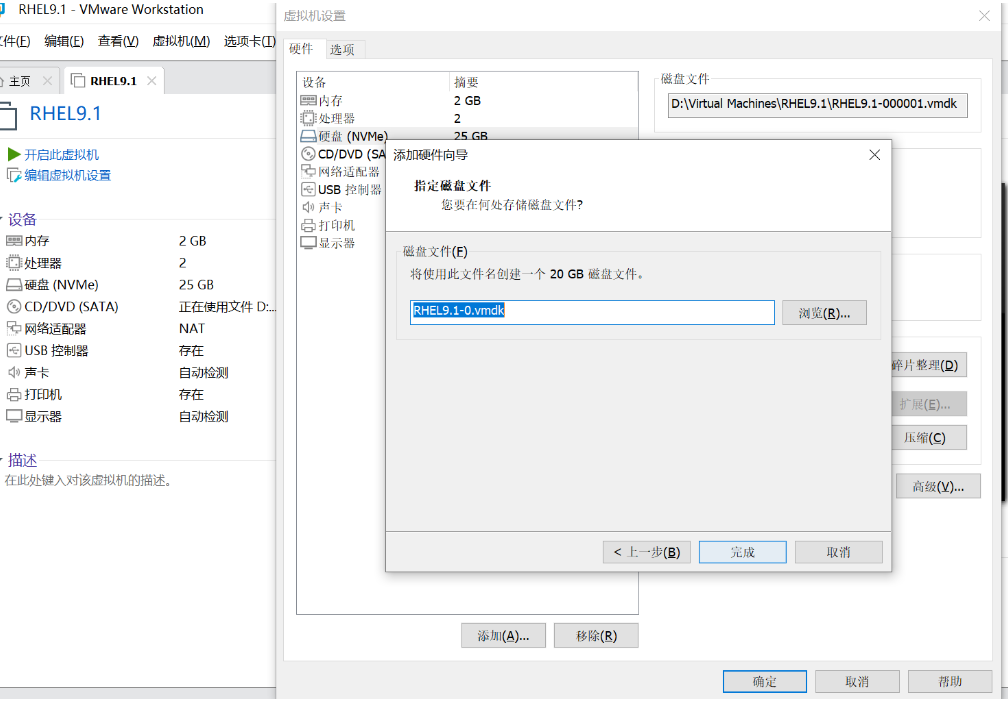Switch to the 选项 tab

tap(342, 50)
